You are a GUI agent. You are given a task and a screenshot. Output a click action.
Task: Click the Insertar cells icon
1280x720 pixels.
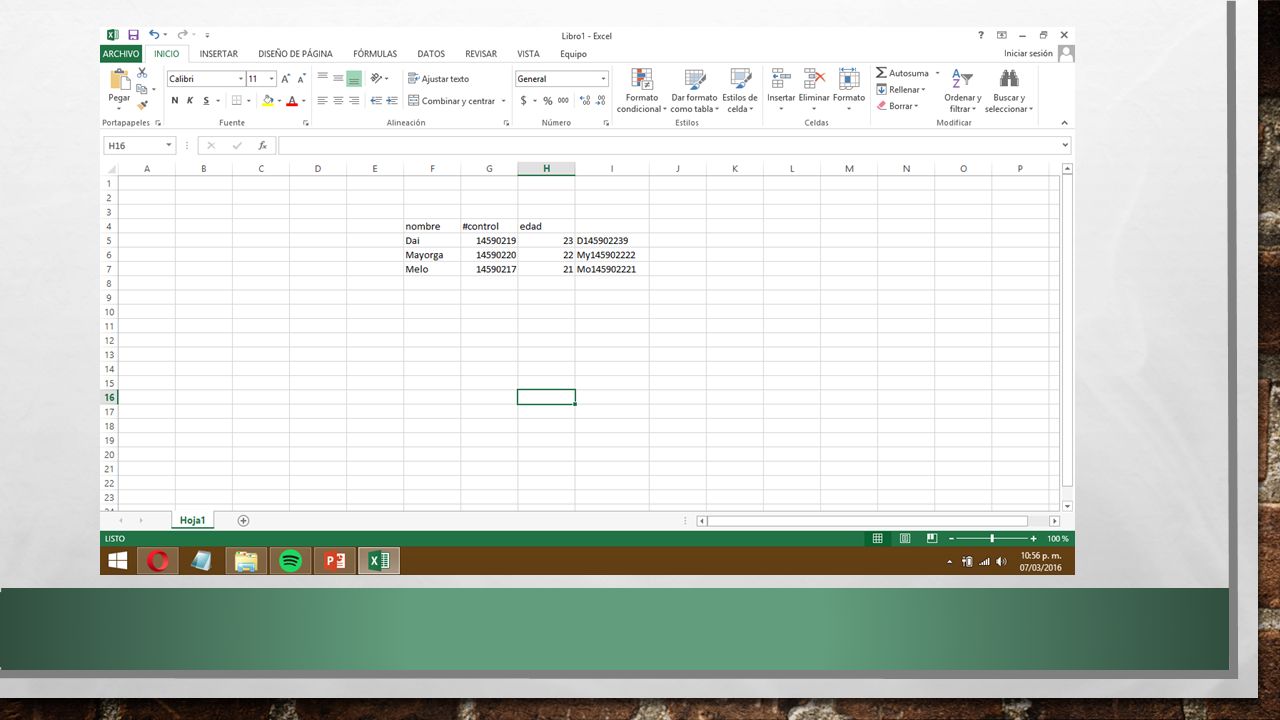point(781,79)
